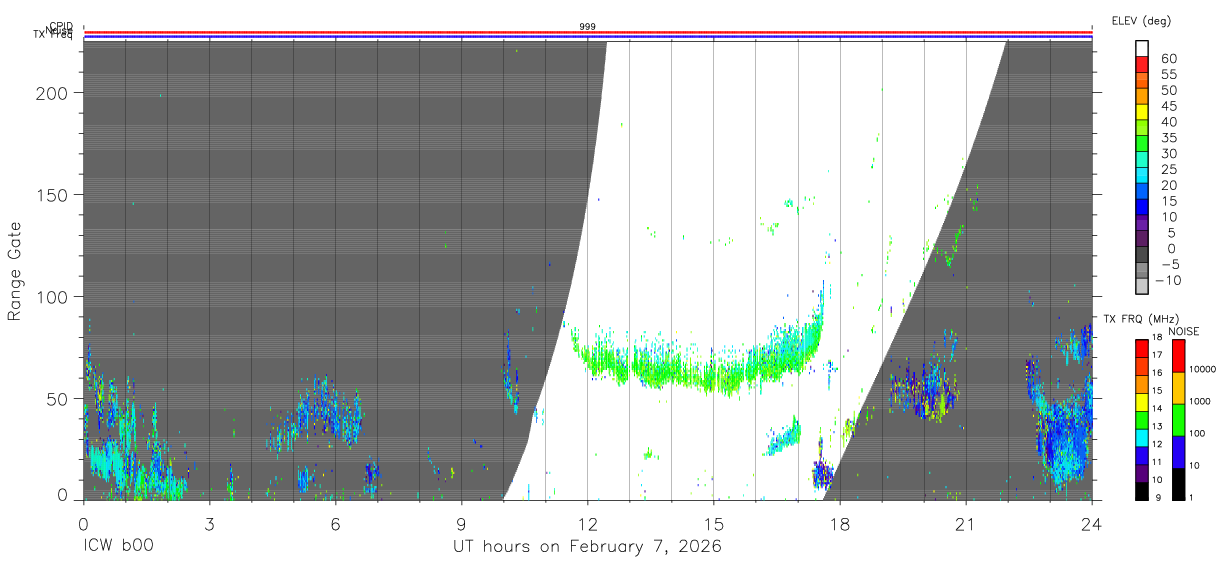Click the −5 label on the ELEV scale

(x=1170, y=265)
